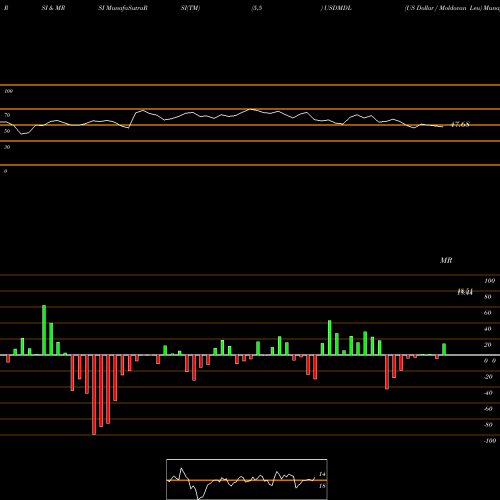Click the "(5,5" parameter text in header
This screenshot has width=500, height=500.
257,8
